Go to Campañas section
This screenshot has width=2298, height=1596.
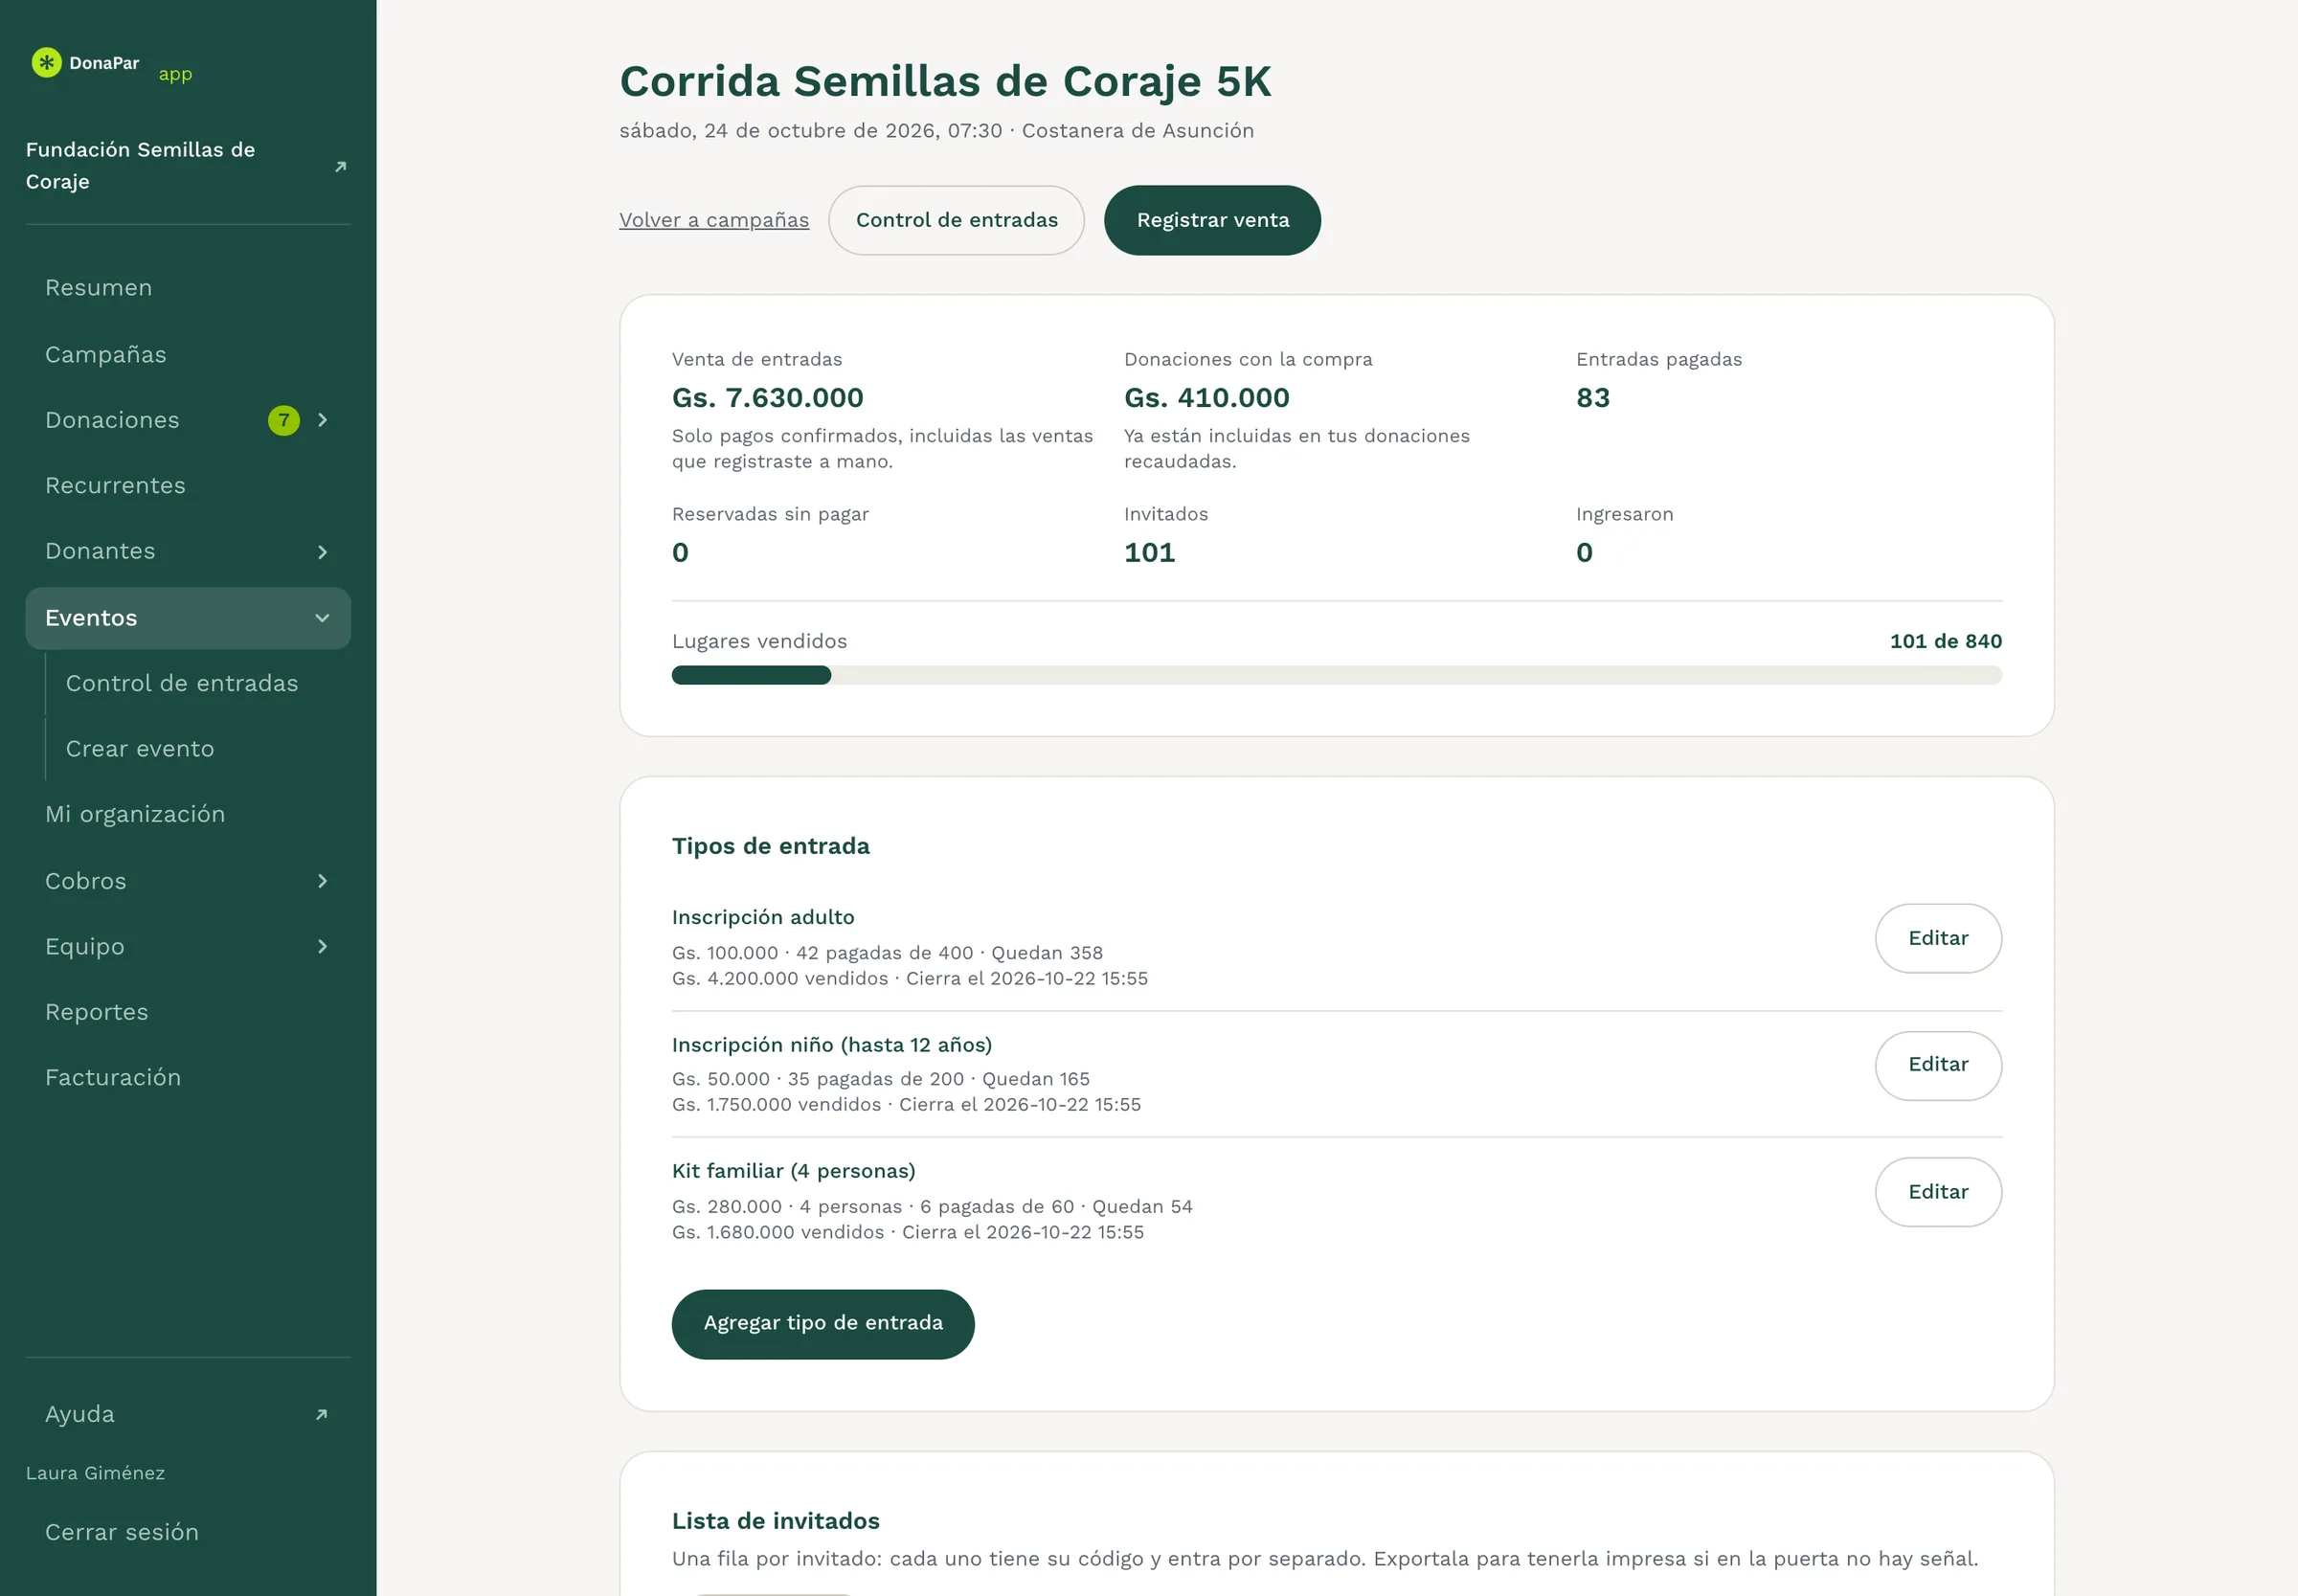(x=188, y=354)
